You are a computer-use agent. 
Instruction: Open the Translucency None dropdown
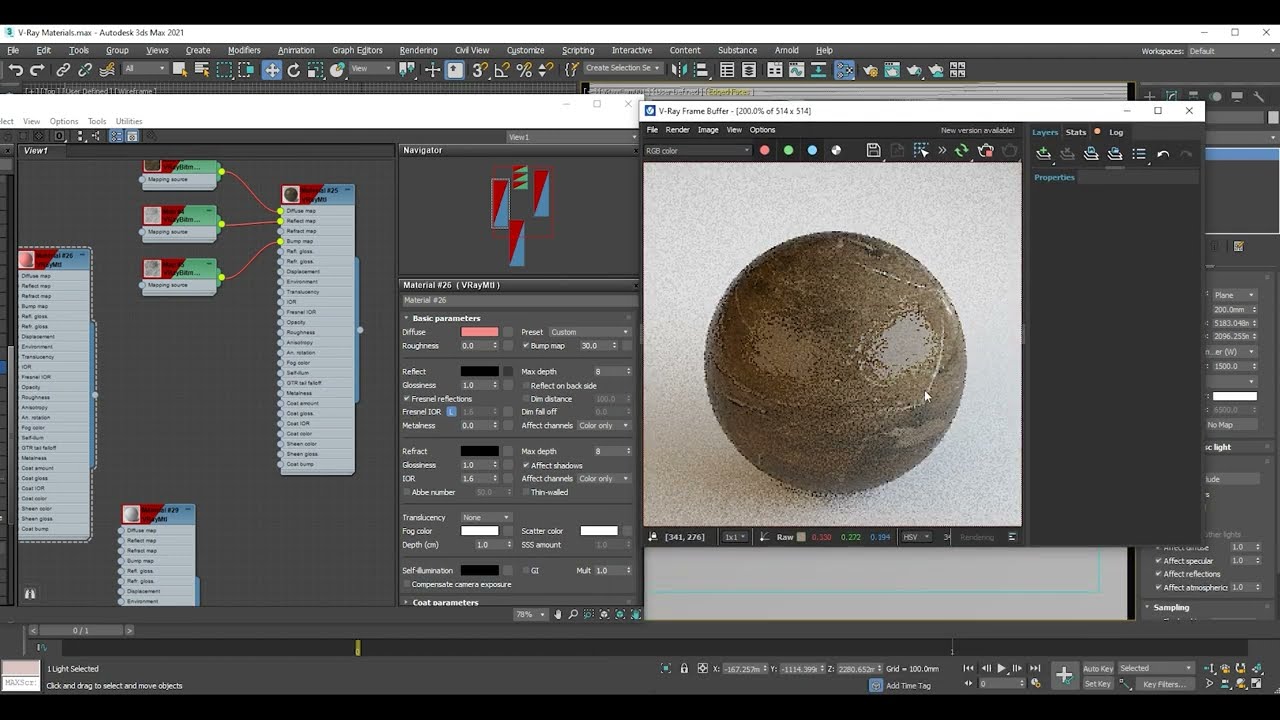pos(487,517)
